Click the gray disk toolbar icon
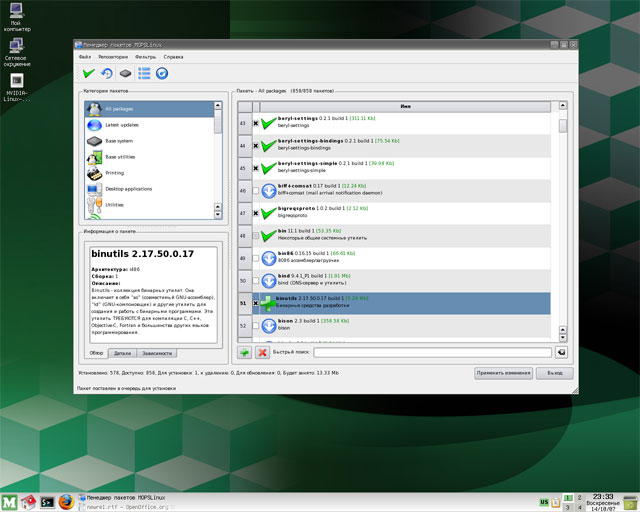This screenshot has height=512, width=640. point(125,73)
